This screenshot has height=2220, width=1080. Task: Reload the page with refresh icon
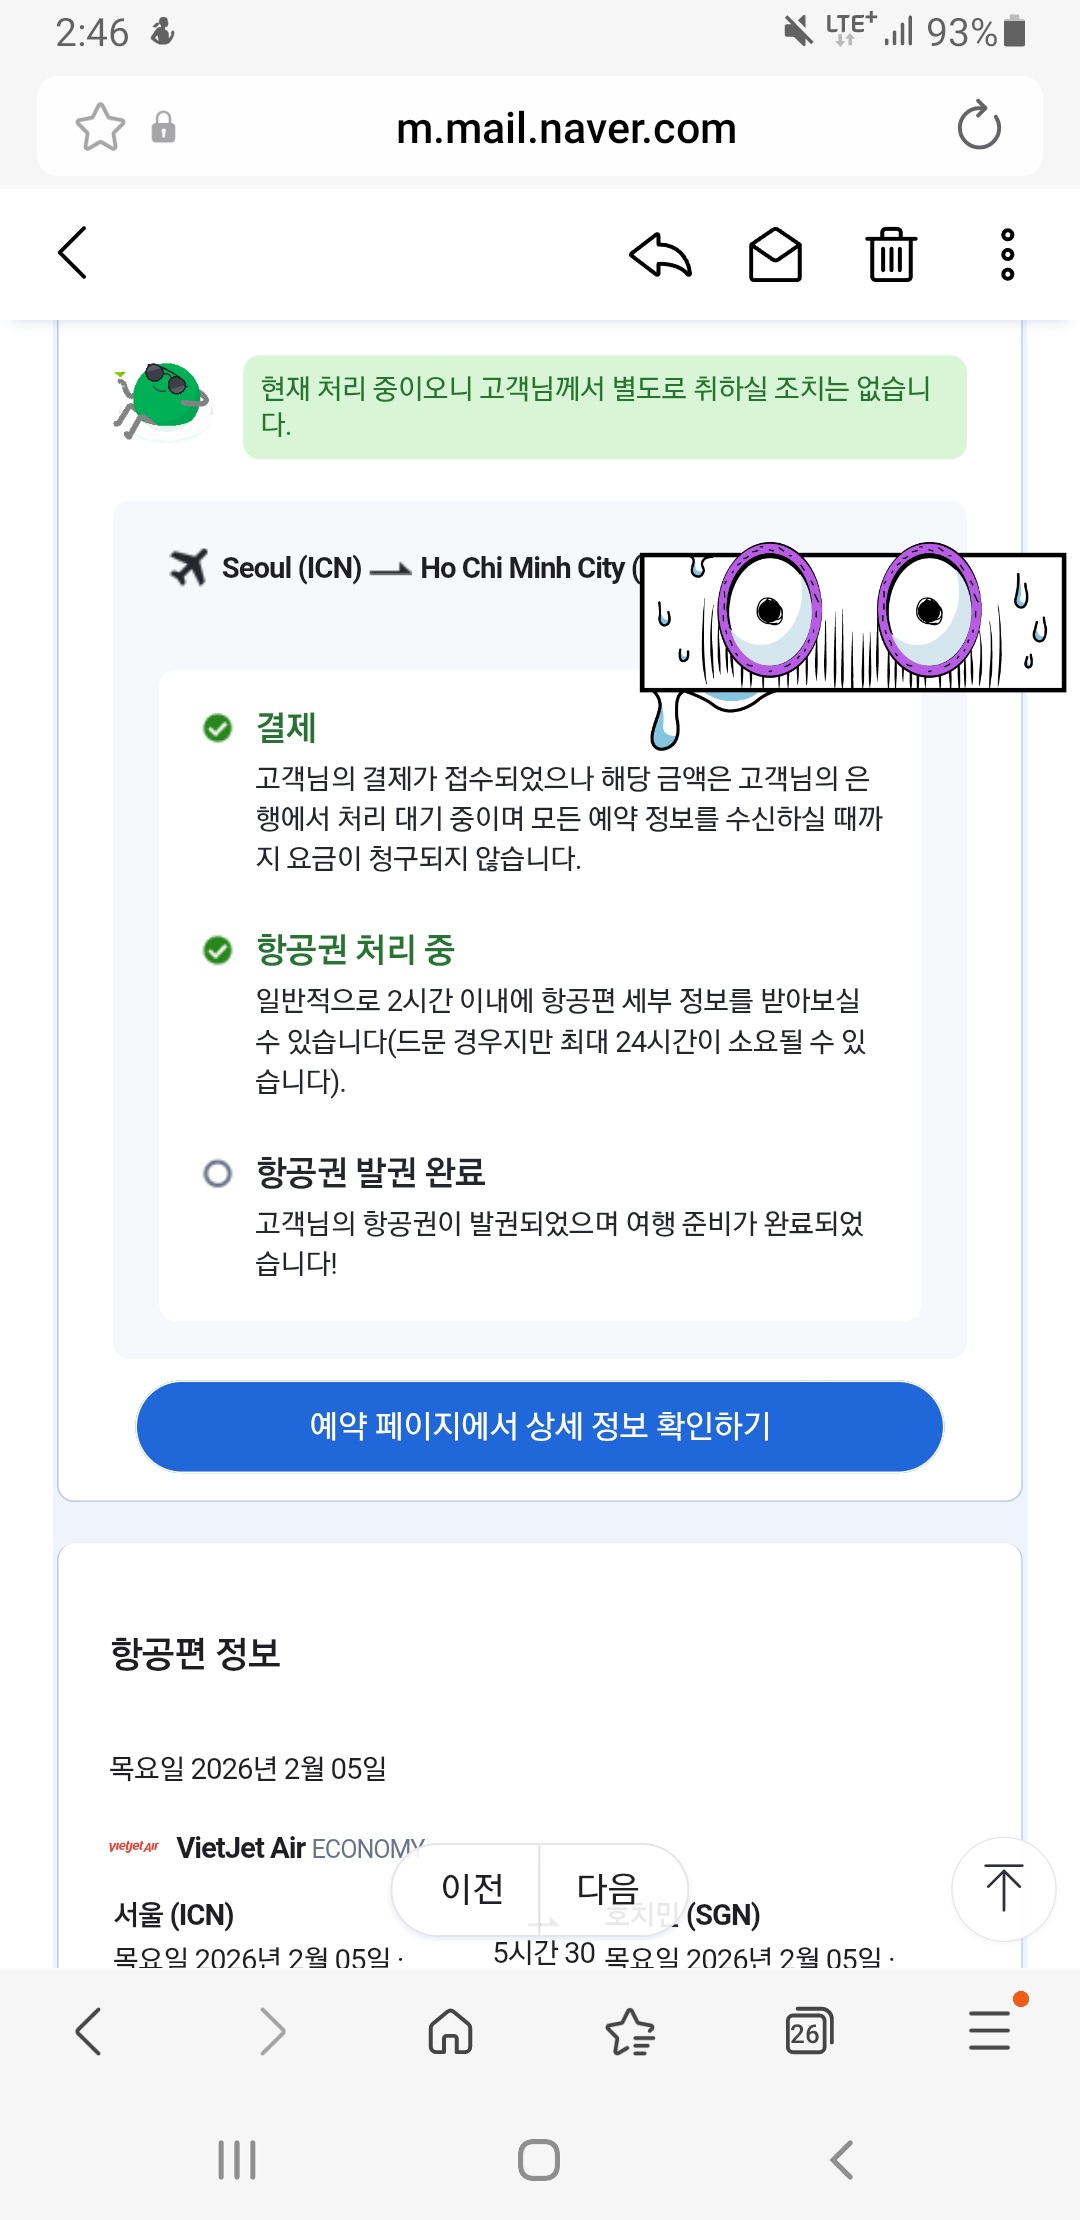click(978, 127)
